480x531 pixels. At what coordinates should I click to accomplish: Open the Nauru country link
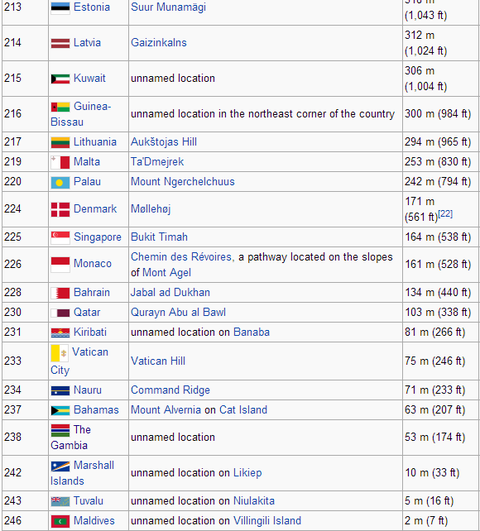88,390
